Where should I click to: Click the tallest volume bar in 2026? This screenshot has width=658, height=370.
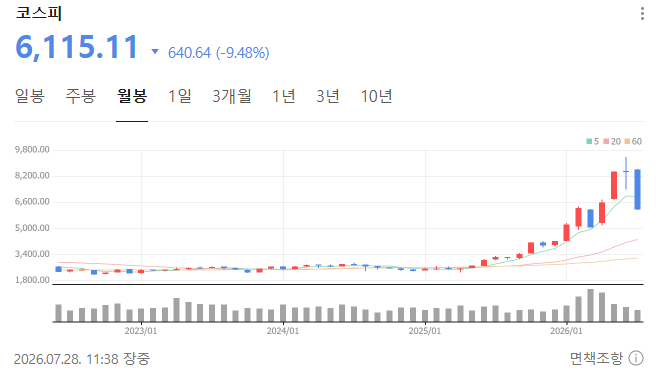tap(590, 305)
